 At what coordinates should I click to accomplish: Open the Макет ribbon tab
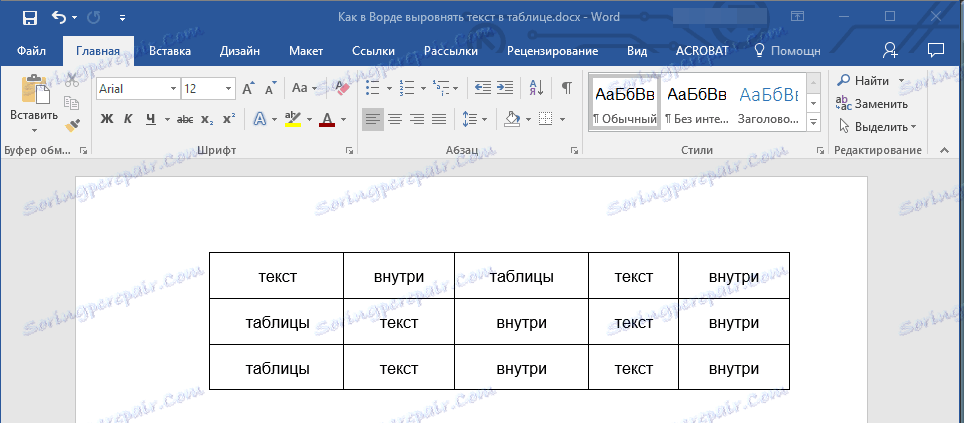pos(306,51)
